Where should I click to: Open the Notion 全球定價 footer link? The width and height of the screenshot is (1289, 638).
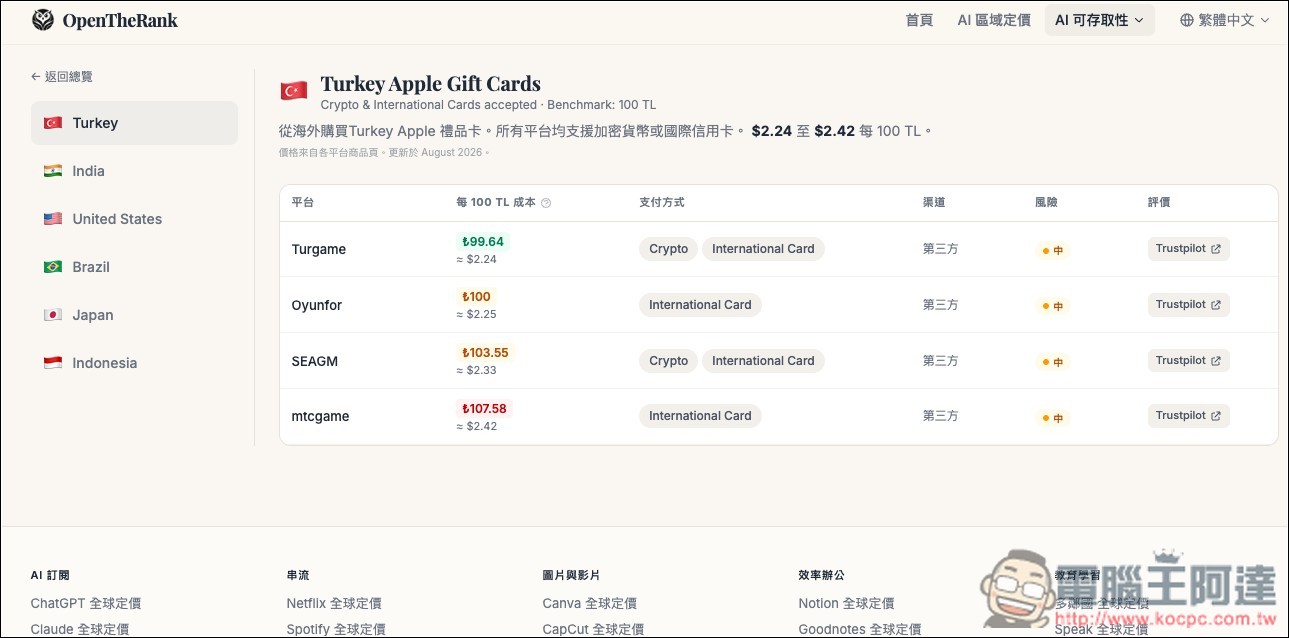click(x=846, y=603)
